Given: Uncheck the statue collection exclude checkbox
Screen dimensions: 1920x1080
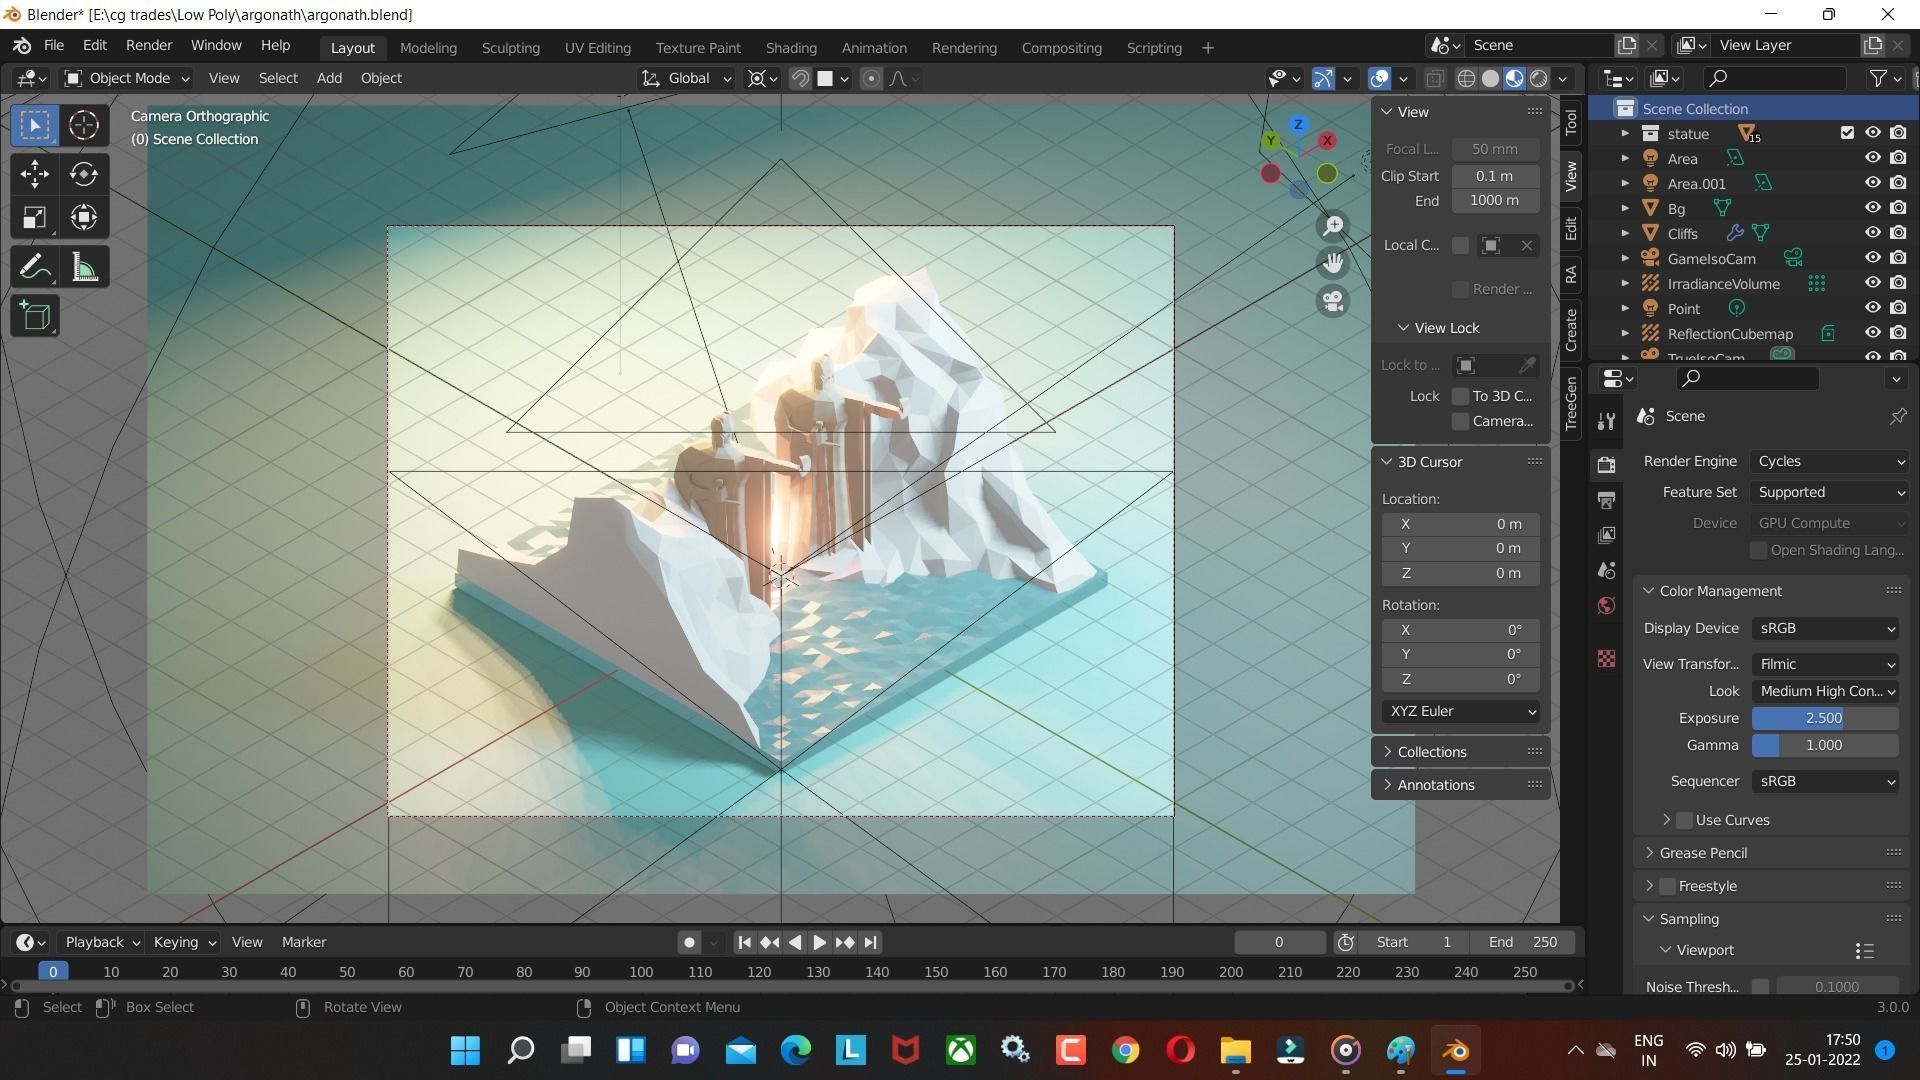Looking at the screenshot, I should [1847, 133].
